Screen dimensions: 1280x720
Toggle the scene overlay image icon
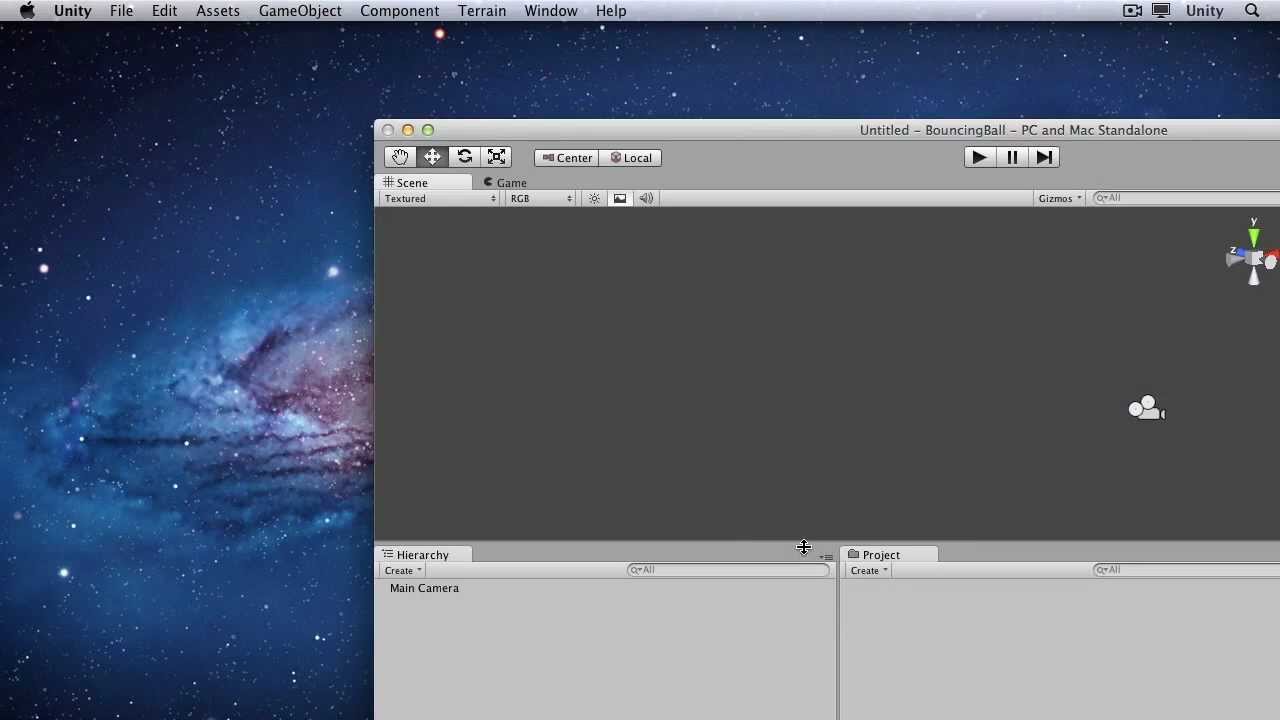point(620,198)
